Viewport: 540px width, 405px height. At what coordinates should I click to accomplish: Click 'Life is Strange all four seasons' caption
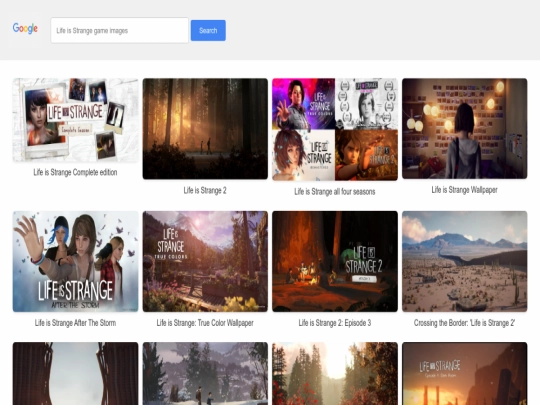click(x=335, y=191)
